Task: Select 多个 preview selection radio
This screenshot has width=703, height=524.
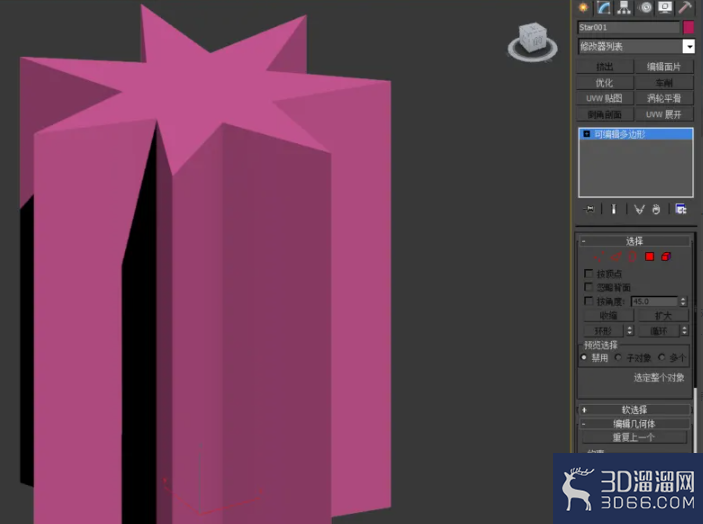Action: tap(661, 358)
